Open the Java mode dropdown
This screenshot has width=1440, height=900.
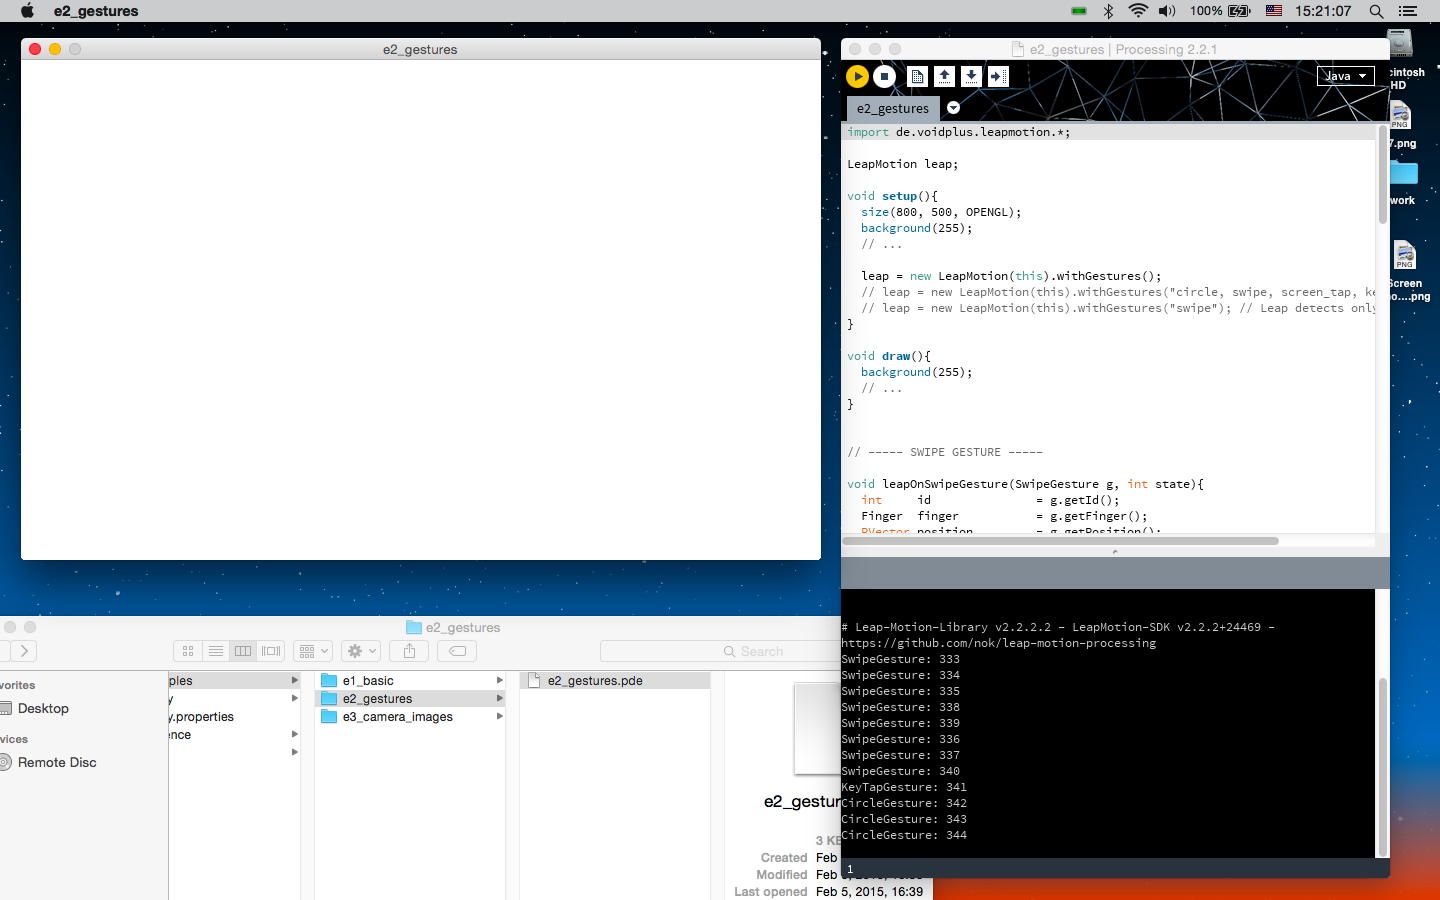click(x=1345, y=76)
